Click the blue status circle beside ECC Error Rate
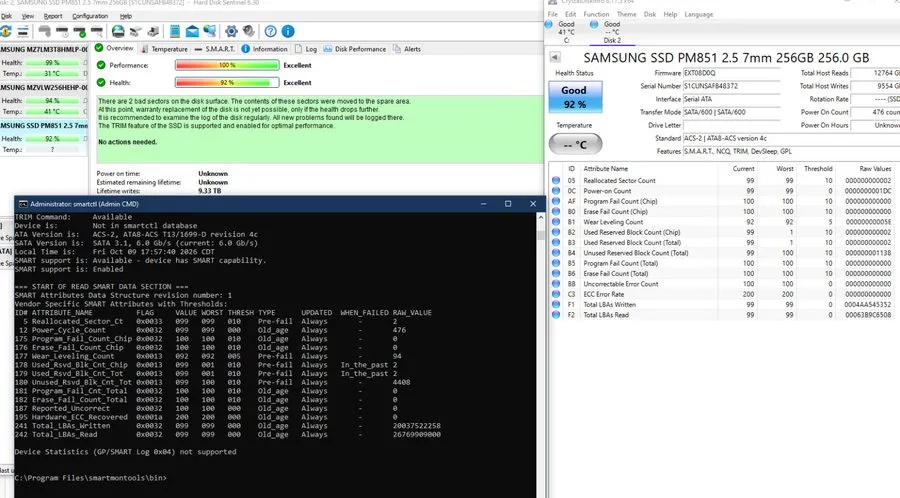 click(x=556, y=294)
